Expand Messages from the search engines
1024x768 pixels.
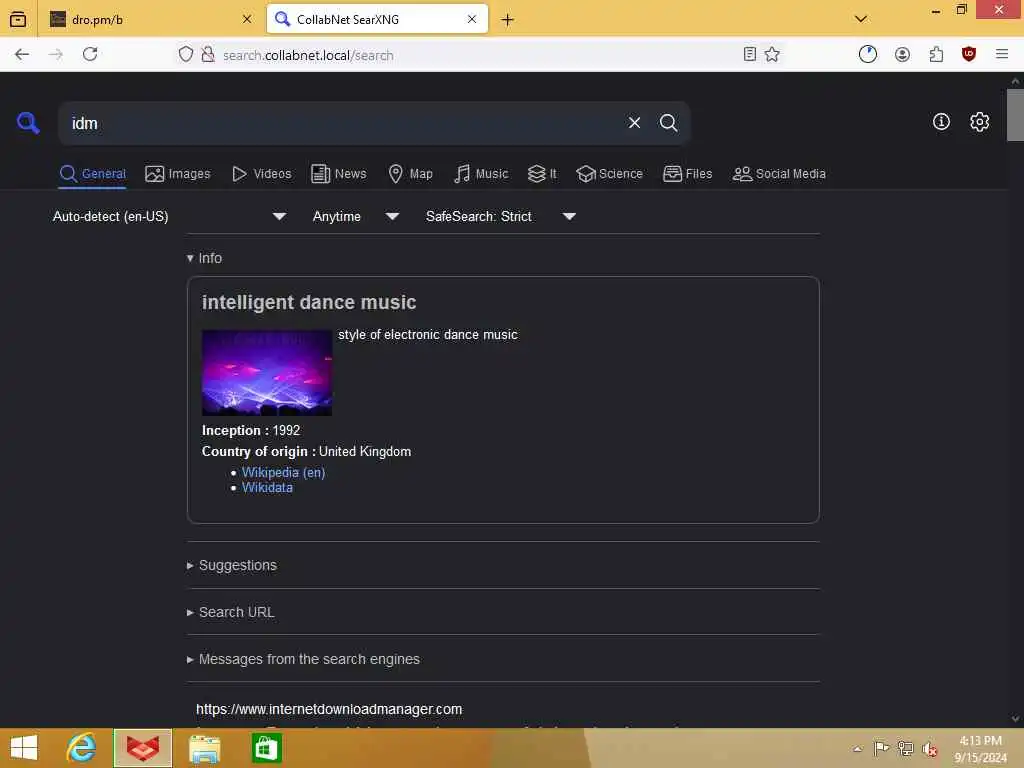point(303,660)
